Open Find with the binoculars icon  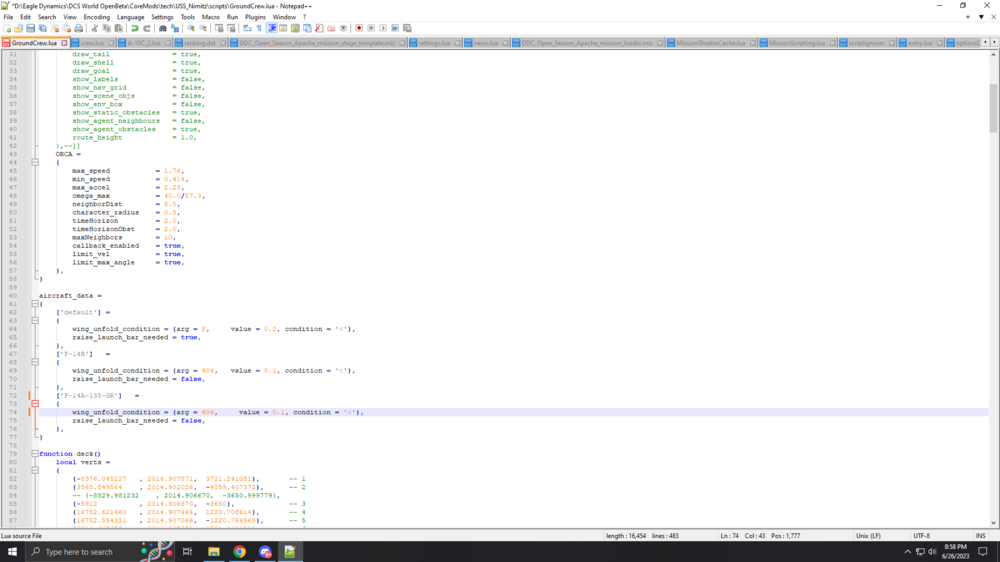[x=163, y=28]
